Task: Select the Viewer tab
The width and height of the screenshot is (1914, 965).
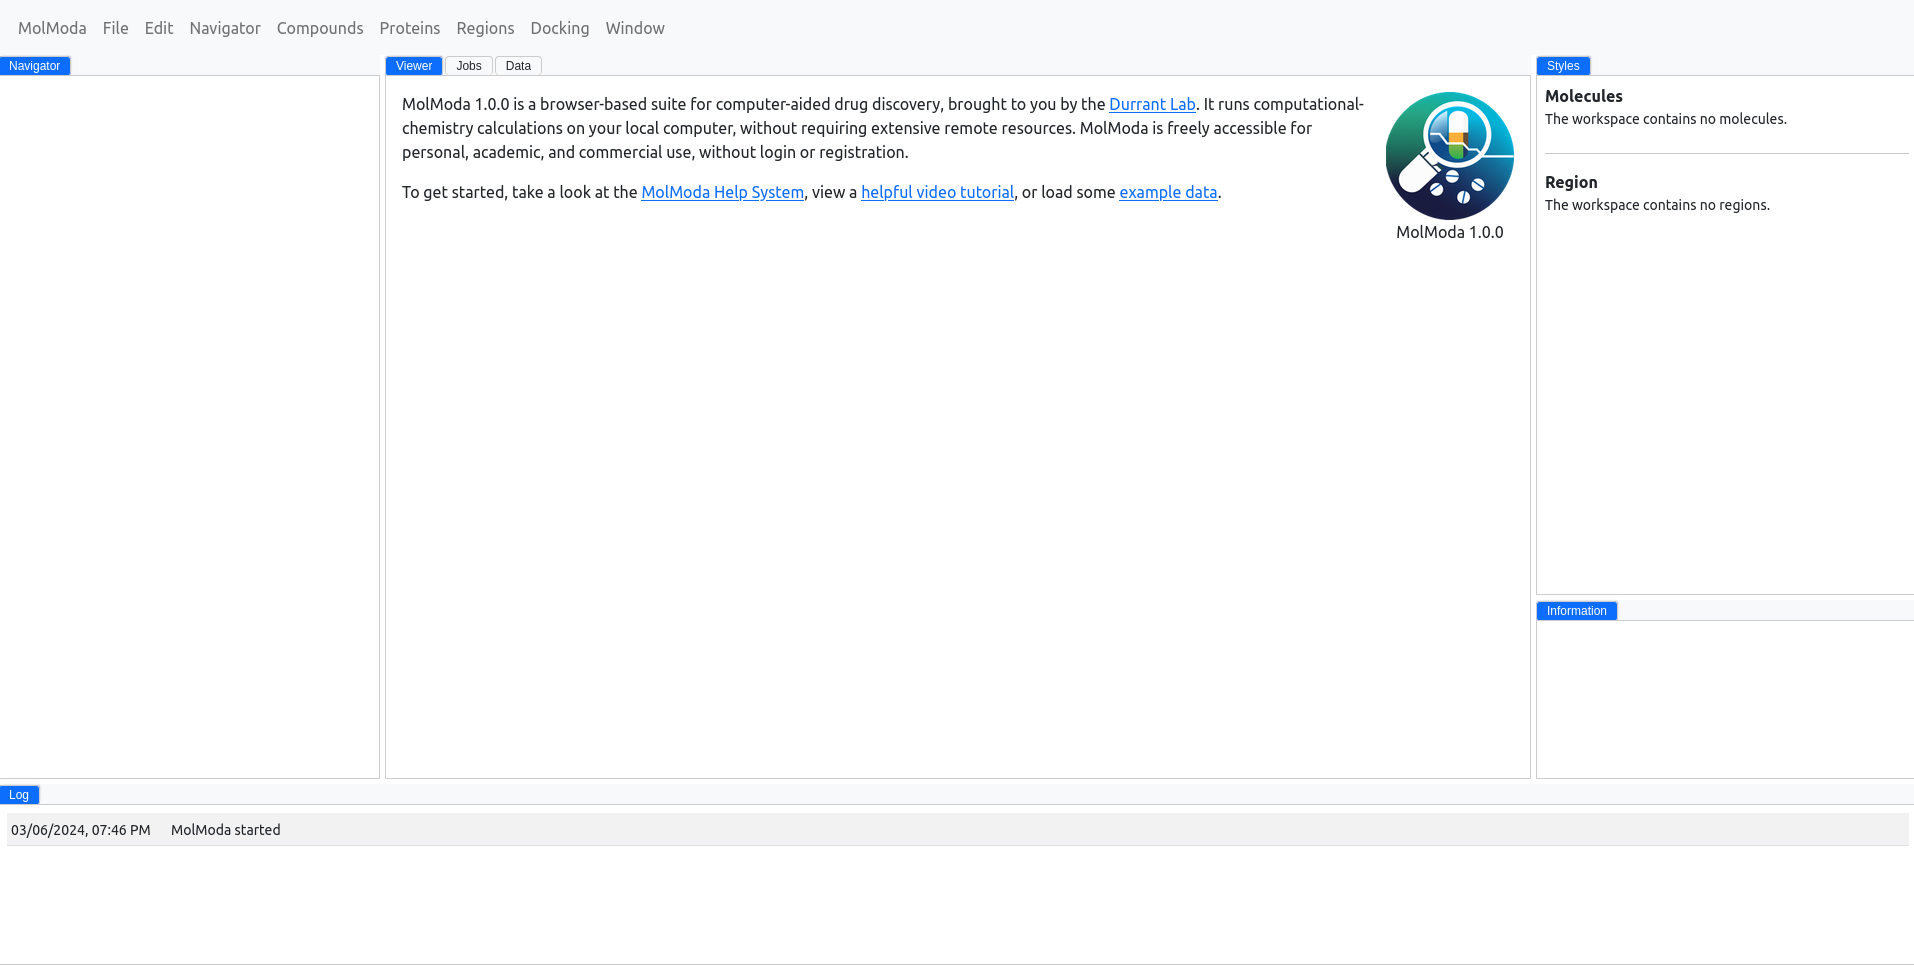Action: (x=413, y=66)
